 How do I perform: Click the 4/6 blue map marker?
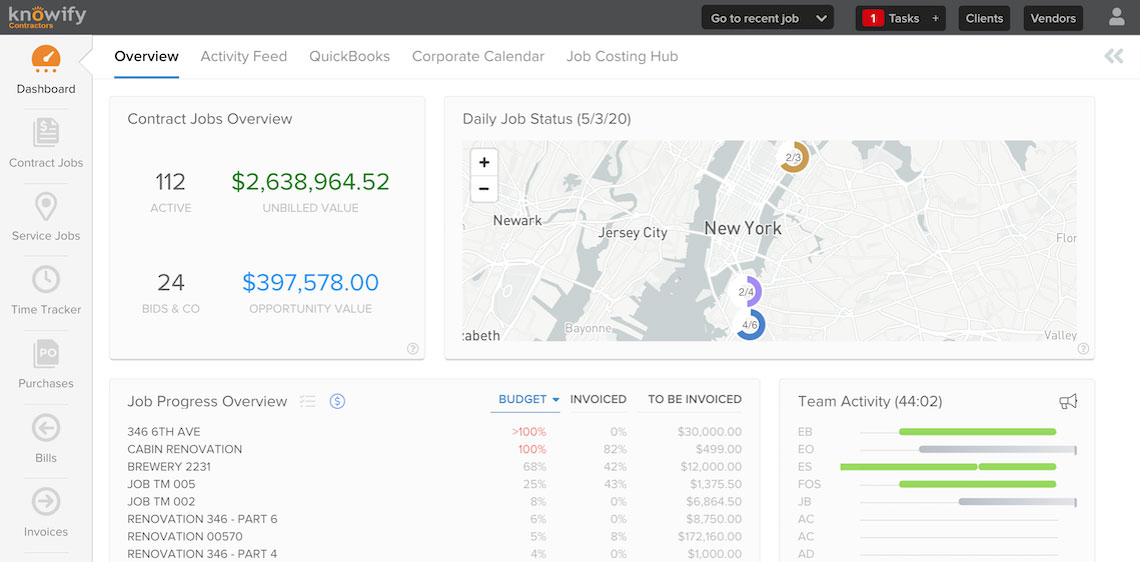pyautogui.click(x=750, y=325)
